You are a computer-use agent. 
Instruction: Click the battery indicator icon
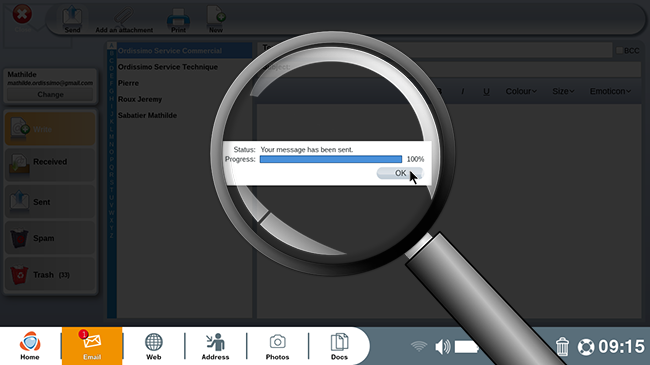click(x=466, y=347)
